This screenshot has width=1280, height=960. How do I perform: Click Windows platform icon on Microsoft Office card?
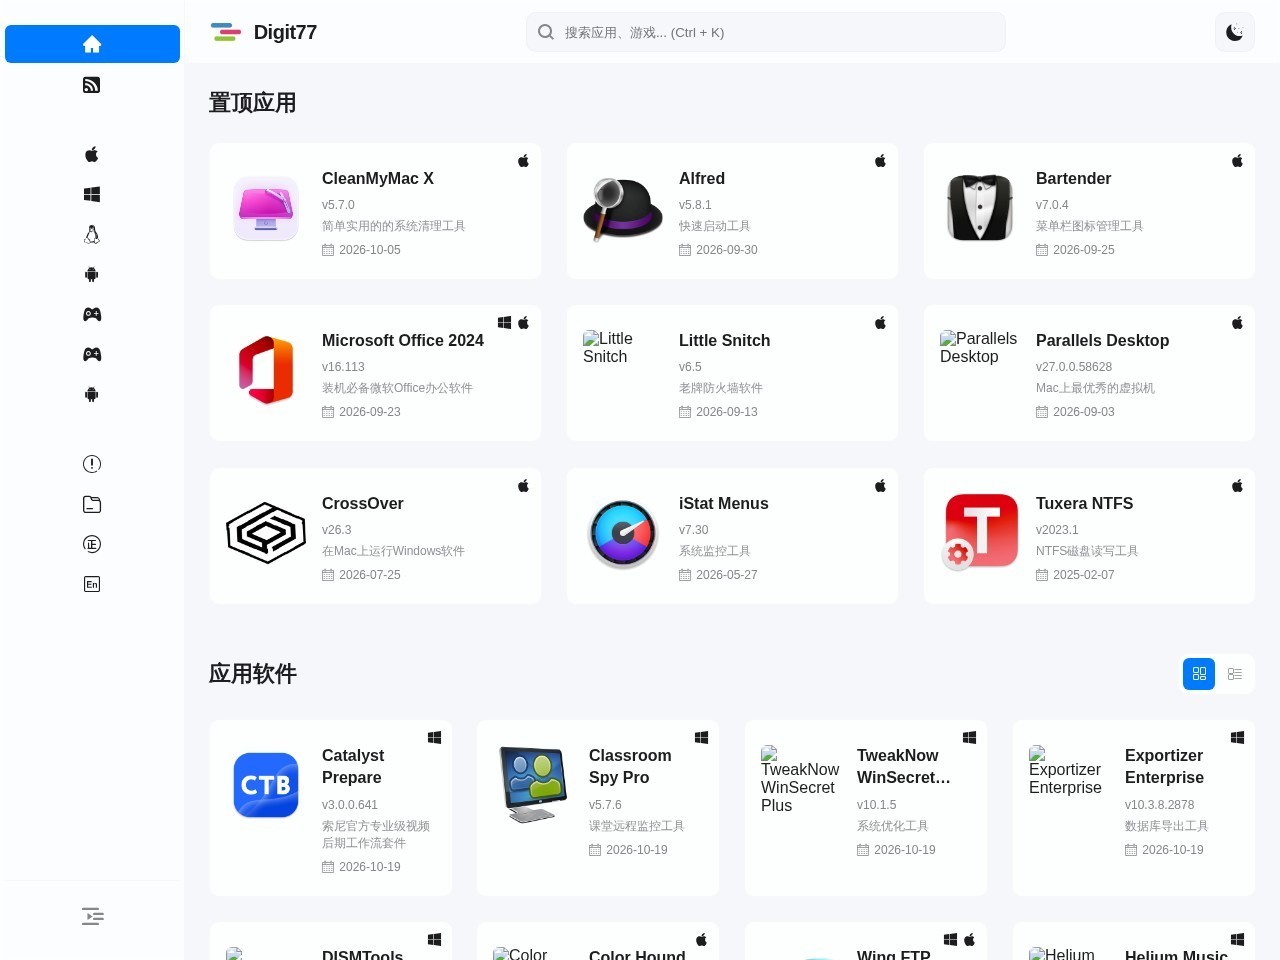click(x=505, y=323)
